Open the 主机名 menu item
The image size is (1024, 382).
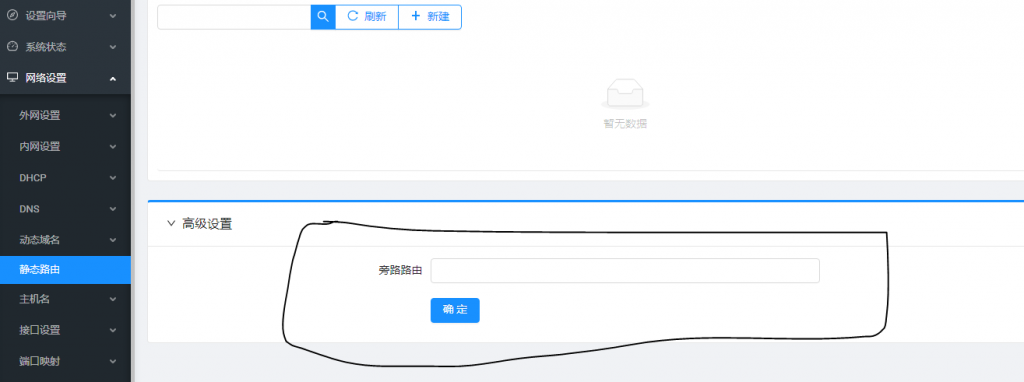(65, 299)
